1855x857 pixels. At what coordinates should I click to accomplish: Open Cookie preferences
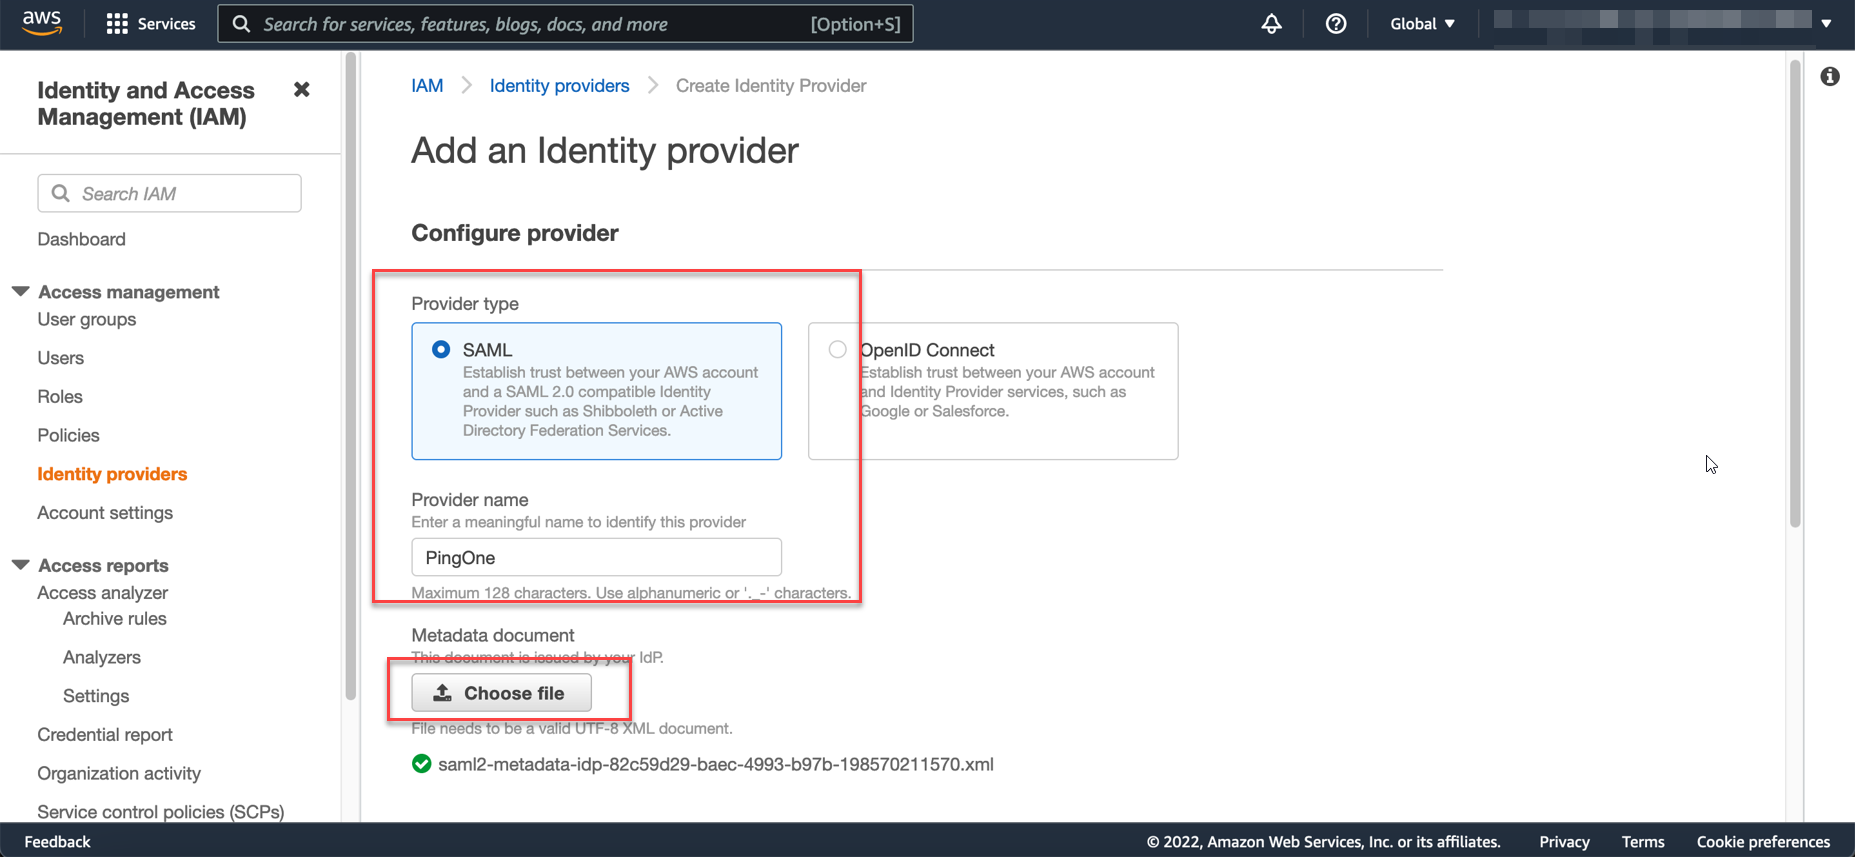[1763, 842]
